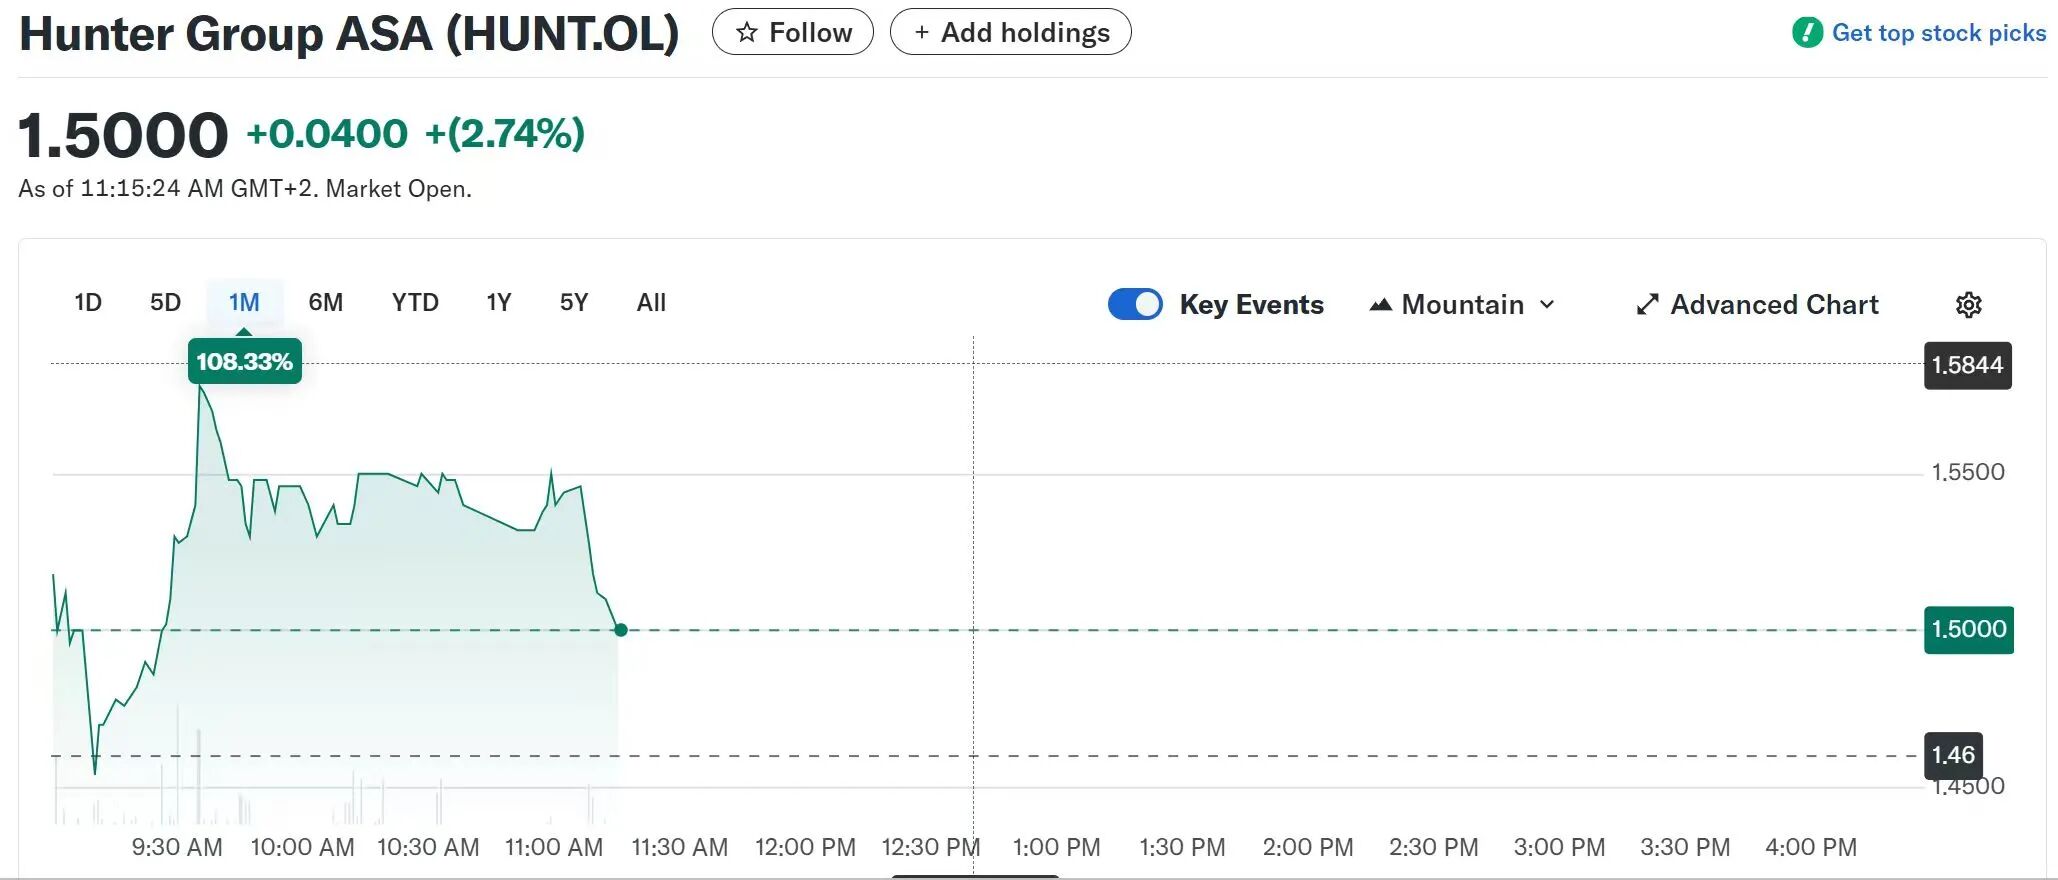Switch to the 1Y chart range
2058x880 pixels.
tap(498, 303)
